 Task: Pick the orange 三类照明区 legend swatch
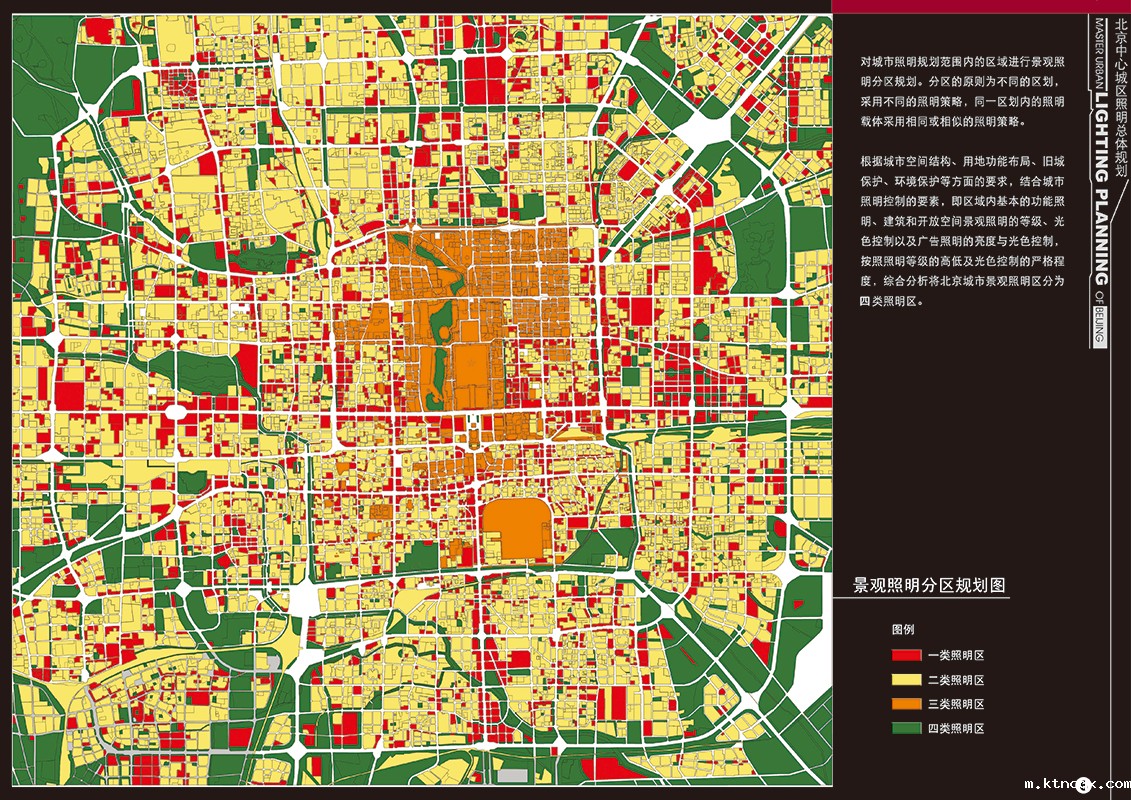(x=906, y=705)
